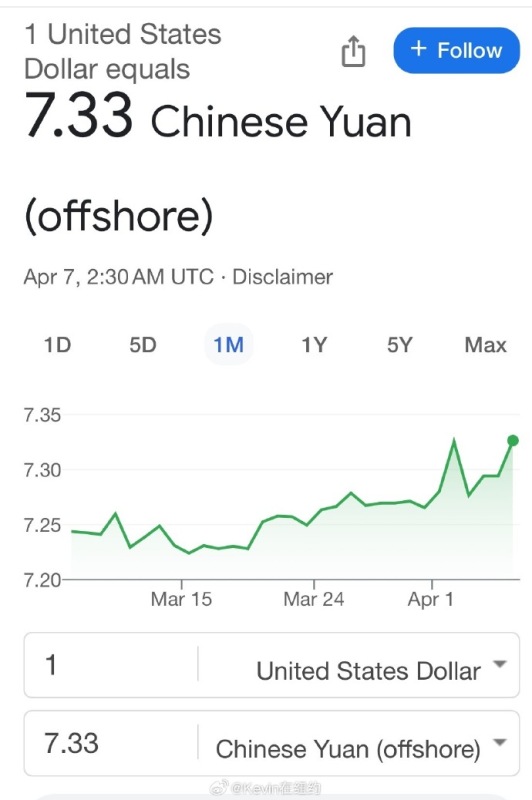
Task: Show the Max chart range
Action: pyautogui.click(x=485, y=345)
